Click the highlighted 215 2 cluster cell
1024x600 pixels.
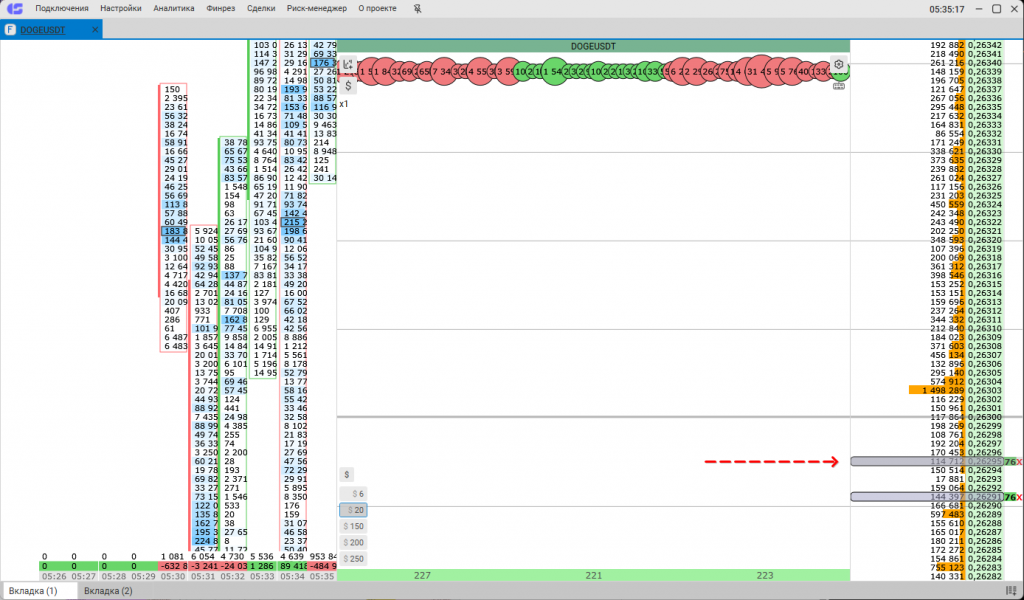point(294,222)
